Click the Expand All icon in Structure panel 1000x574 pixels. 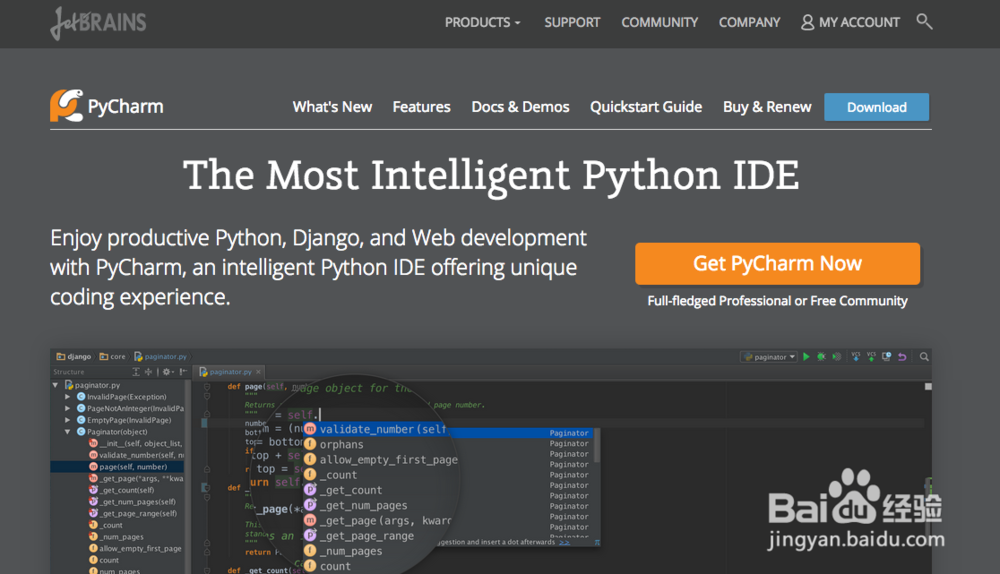[136, 372]
